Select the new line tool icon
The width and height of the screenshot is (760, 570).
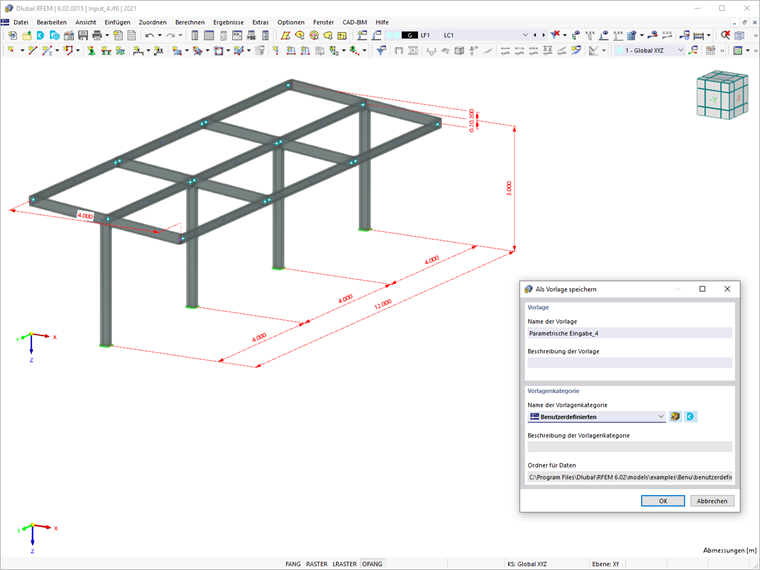point(32,50)
